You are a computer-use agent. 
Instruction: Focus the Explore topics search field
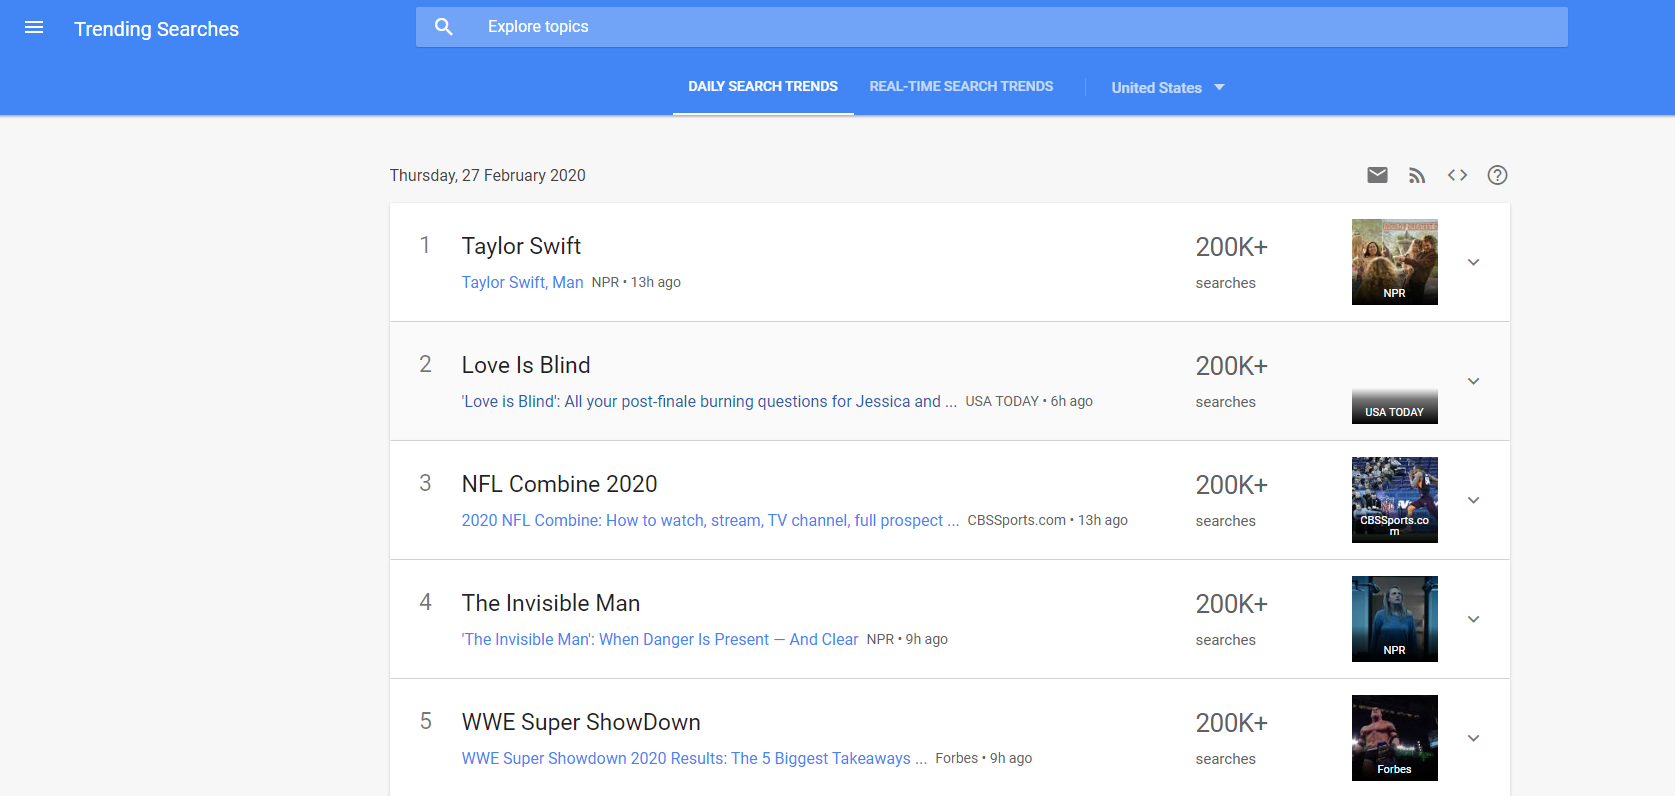click(992, 27)
